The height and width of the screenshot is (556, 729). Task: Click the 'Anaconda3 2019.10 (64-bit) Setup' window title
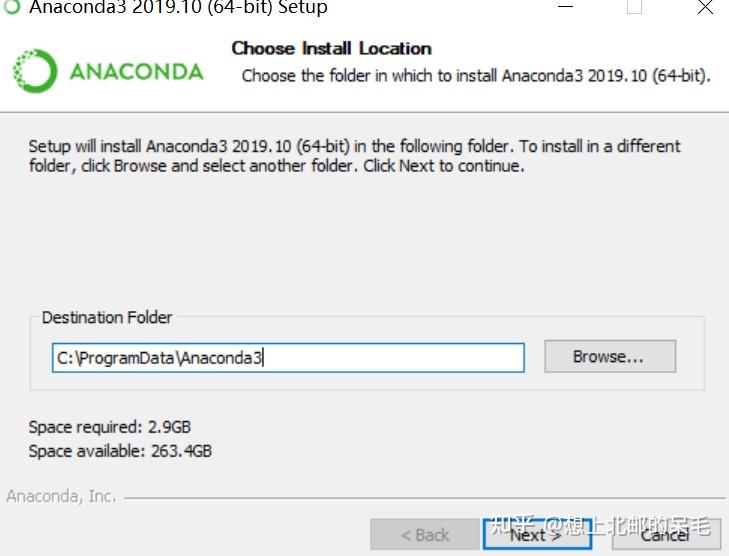click(x=179, y=7)
